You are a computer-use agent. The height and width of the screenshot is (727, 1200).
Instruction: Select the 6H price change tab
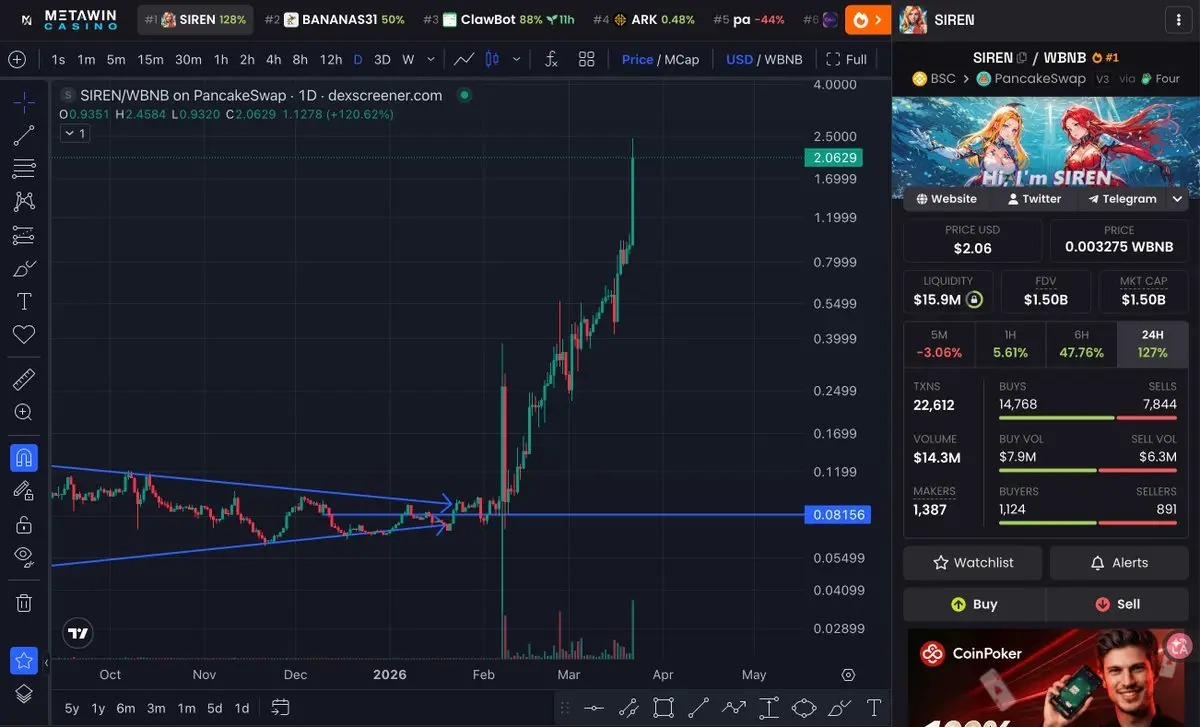[x=1081, y=344]
